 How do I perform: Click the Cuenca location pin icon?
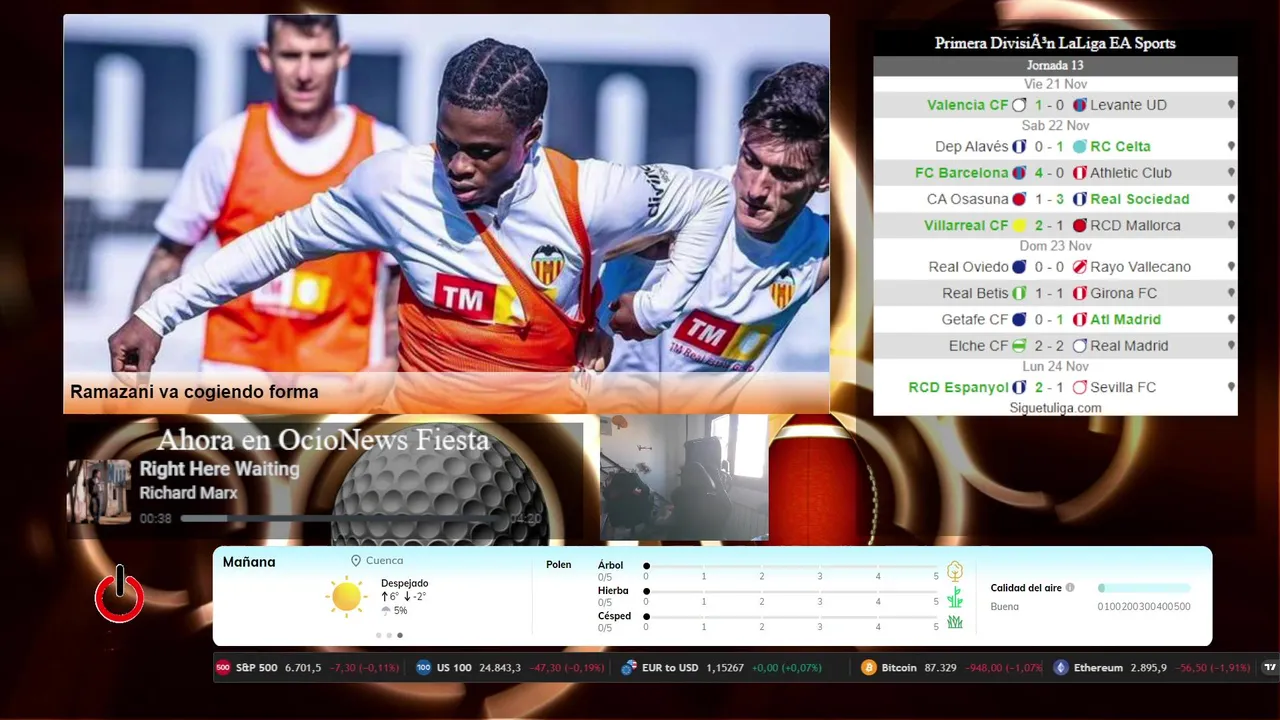pos(355,561)
